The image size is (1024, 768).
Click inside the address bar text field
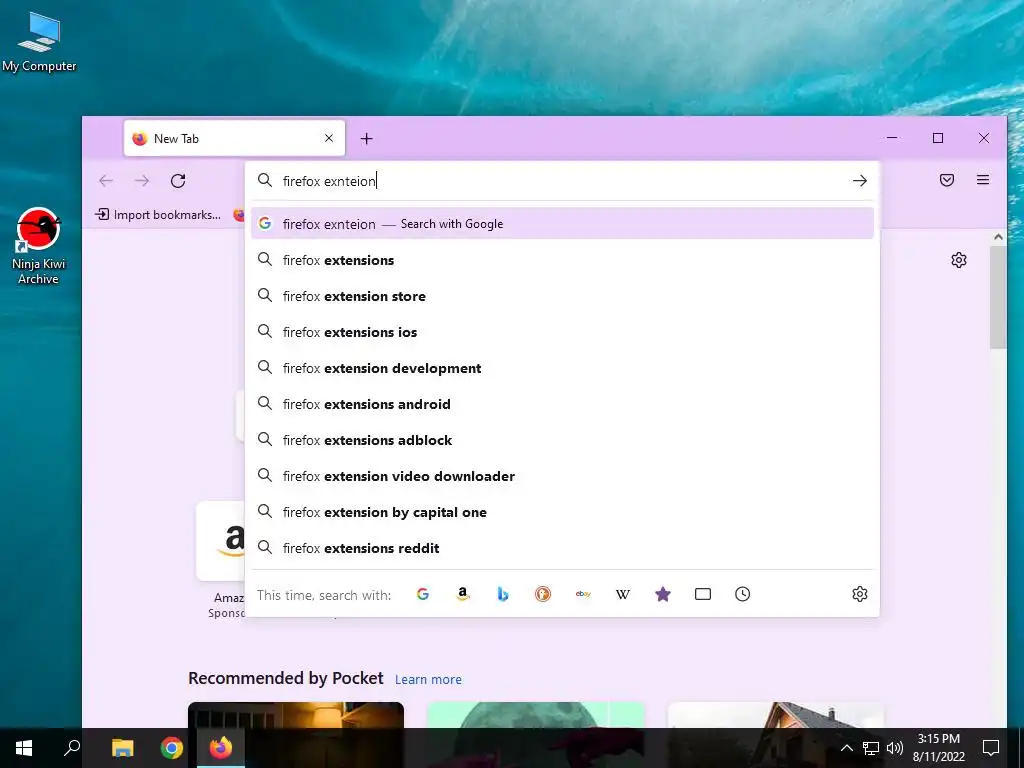[562, 181]
